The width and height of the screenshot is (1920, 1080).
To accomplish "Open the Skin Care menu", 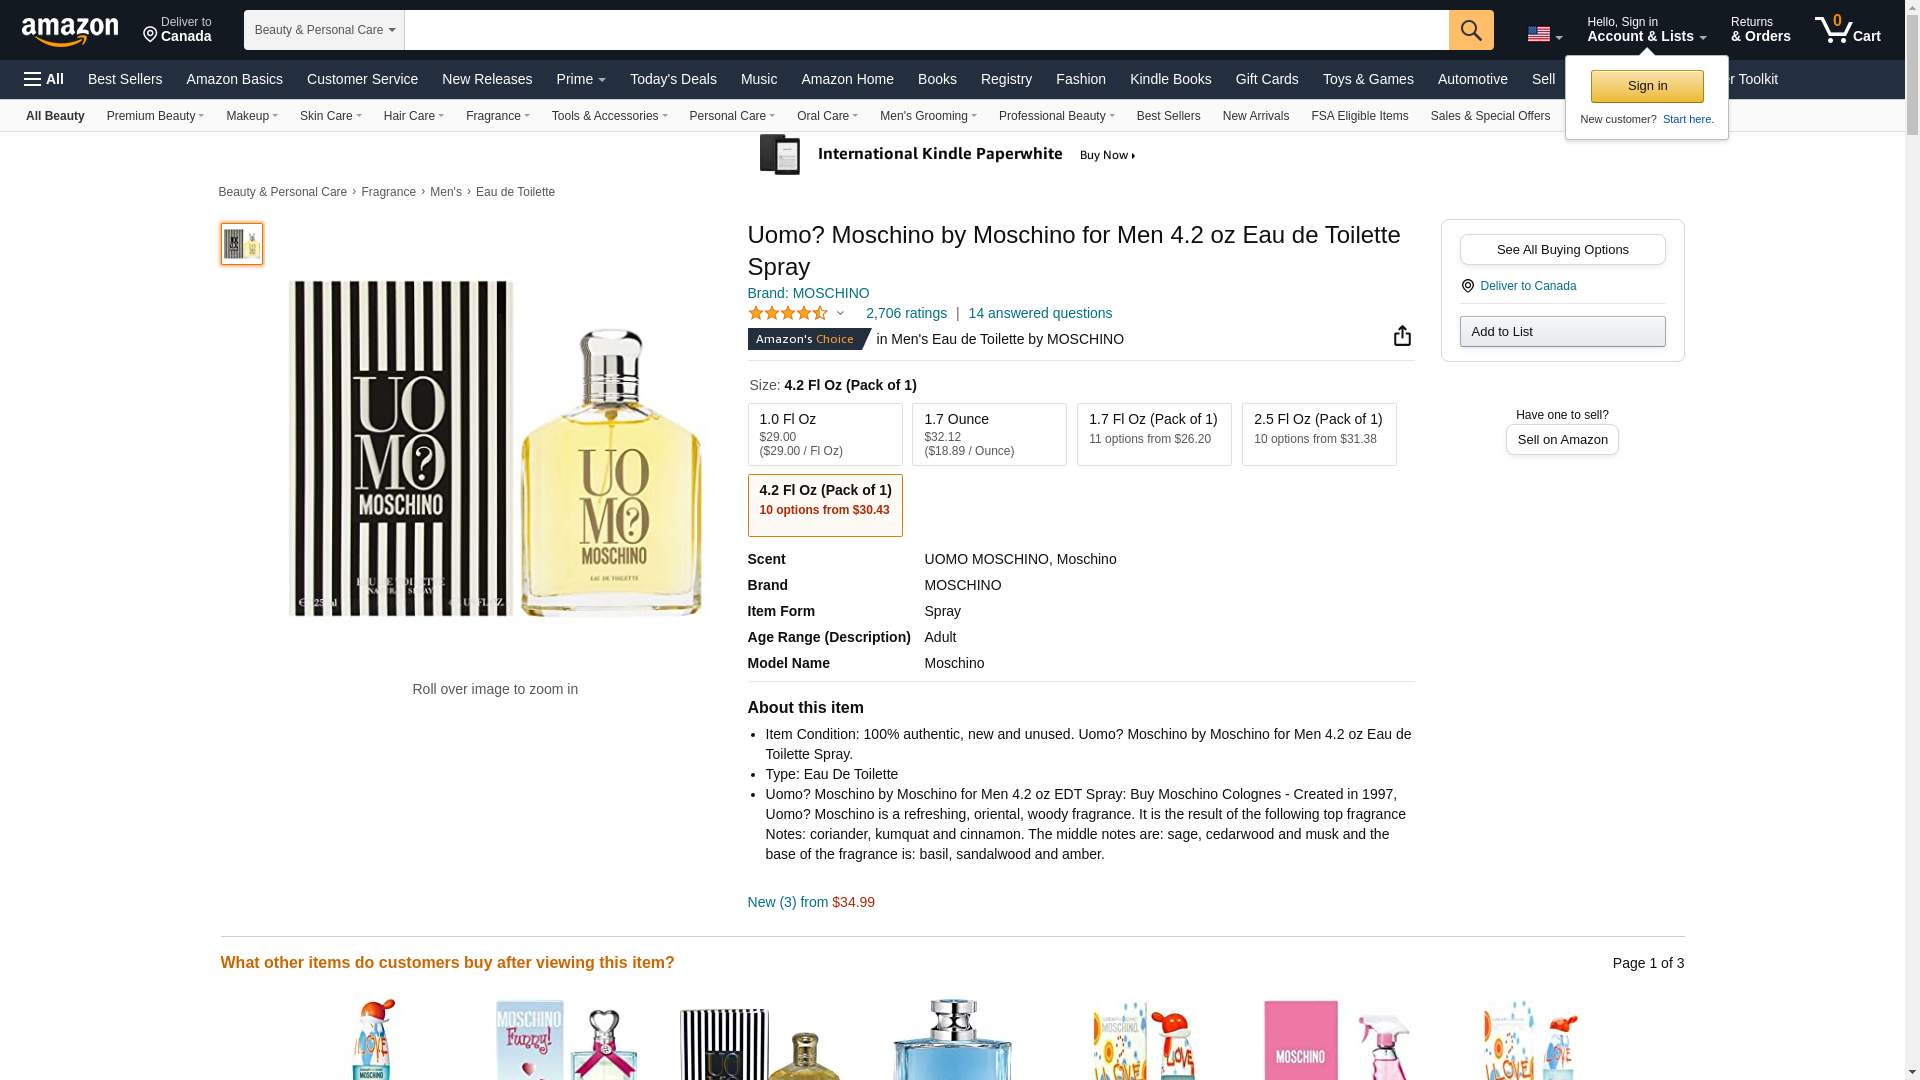I will click(330, 116).
